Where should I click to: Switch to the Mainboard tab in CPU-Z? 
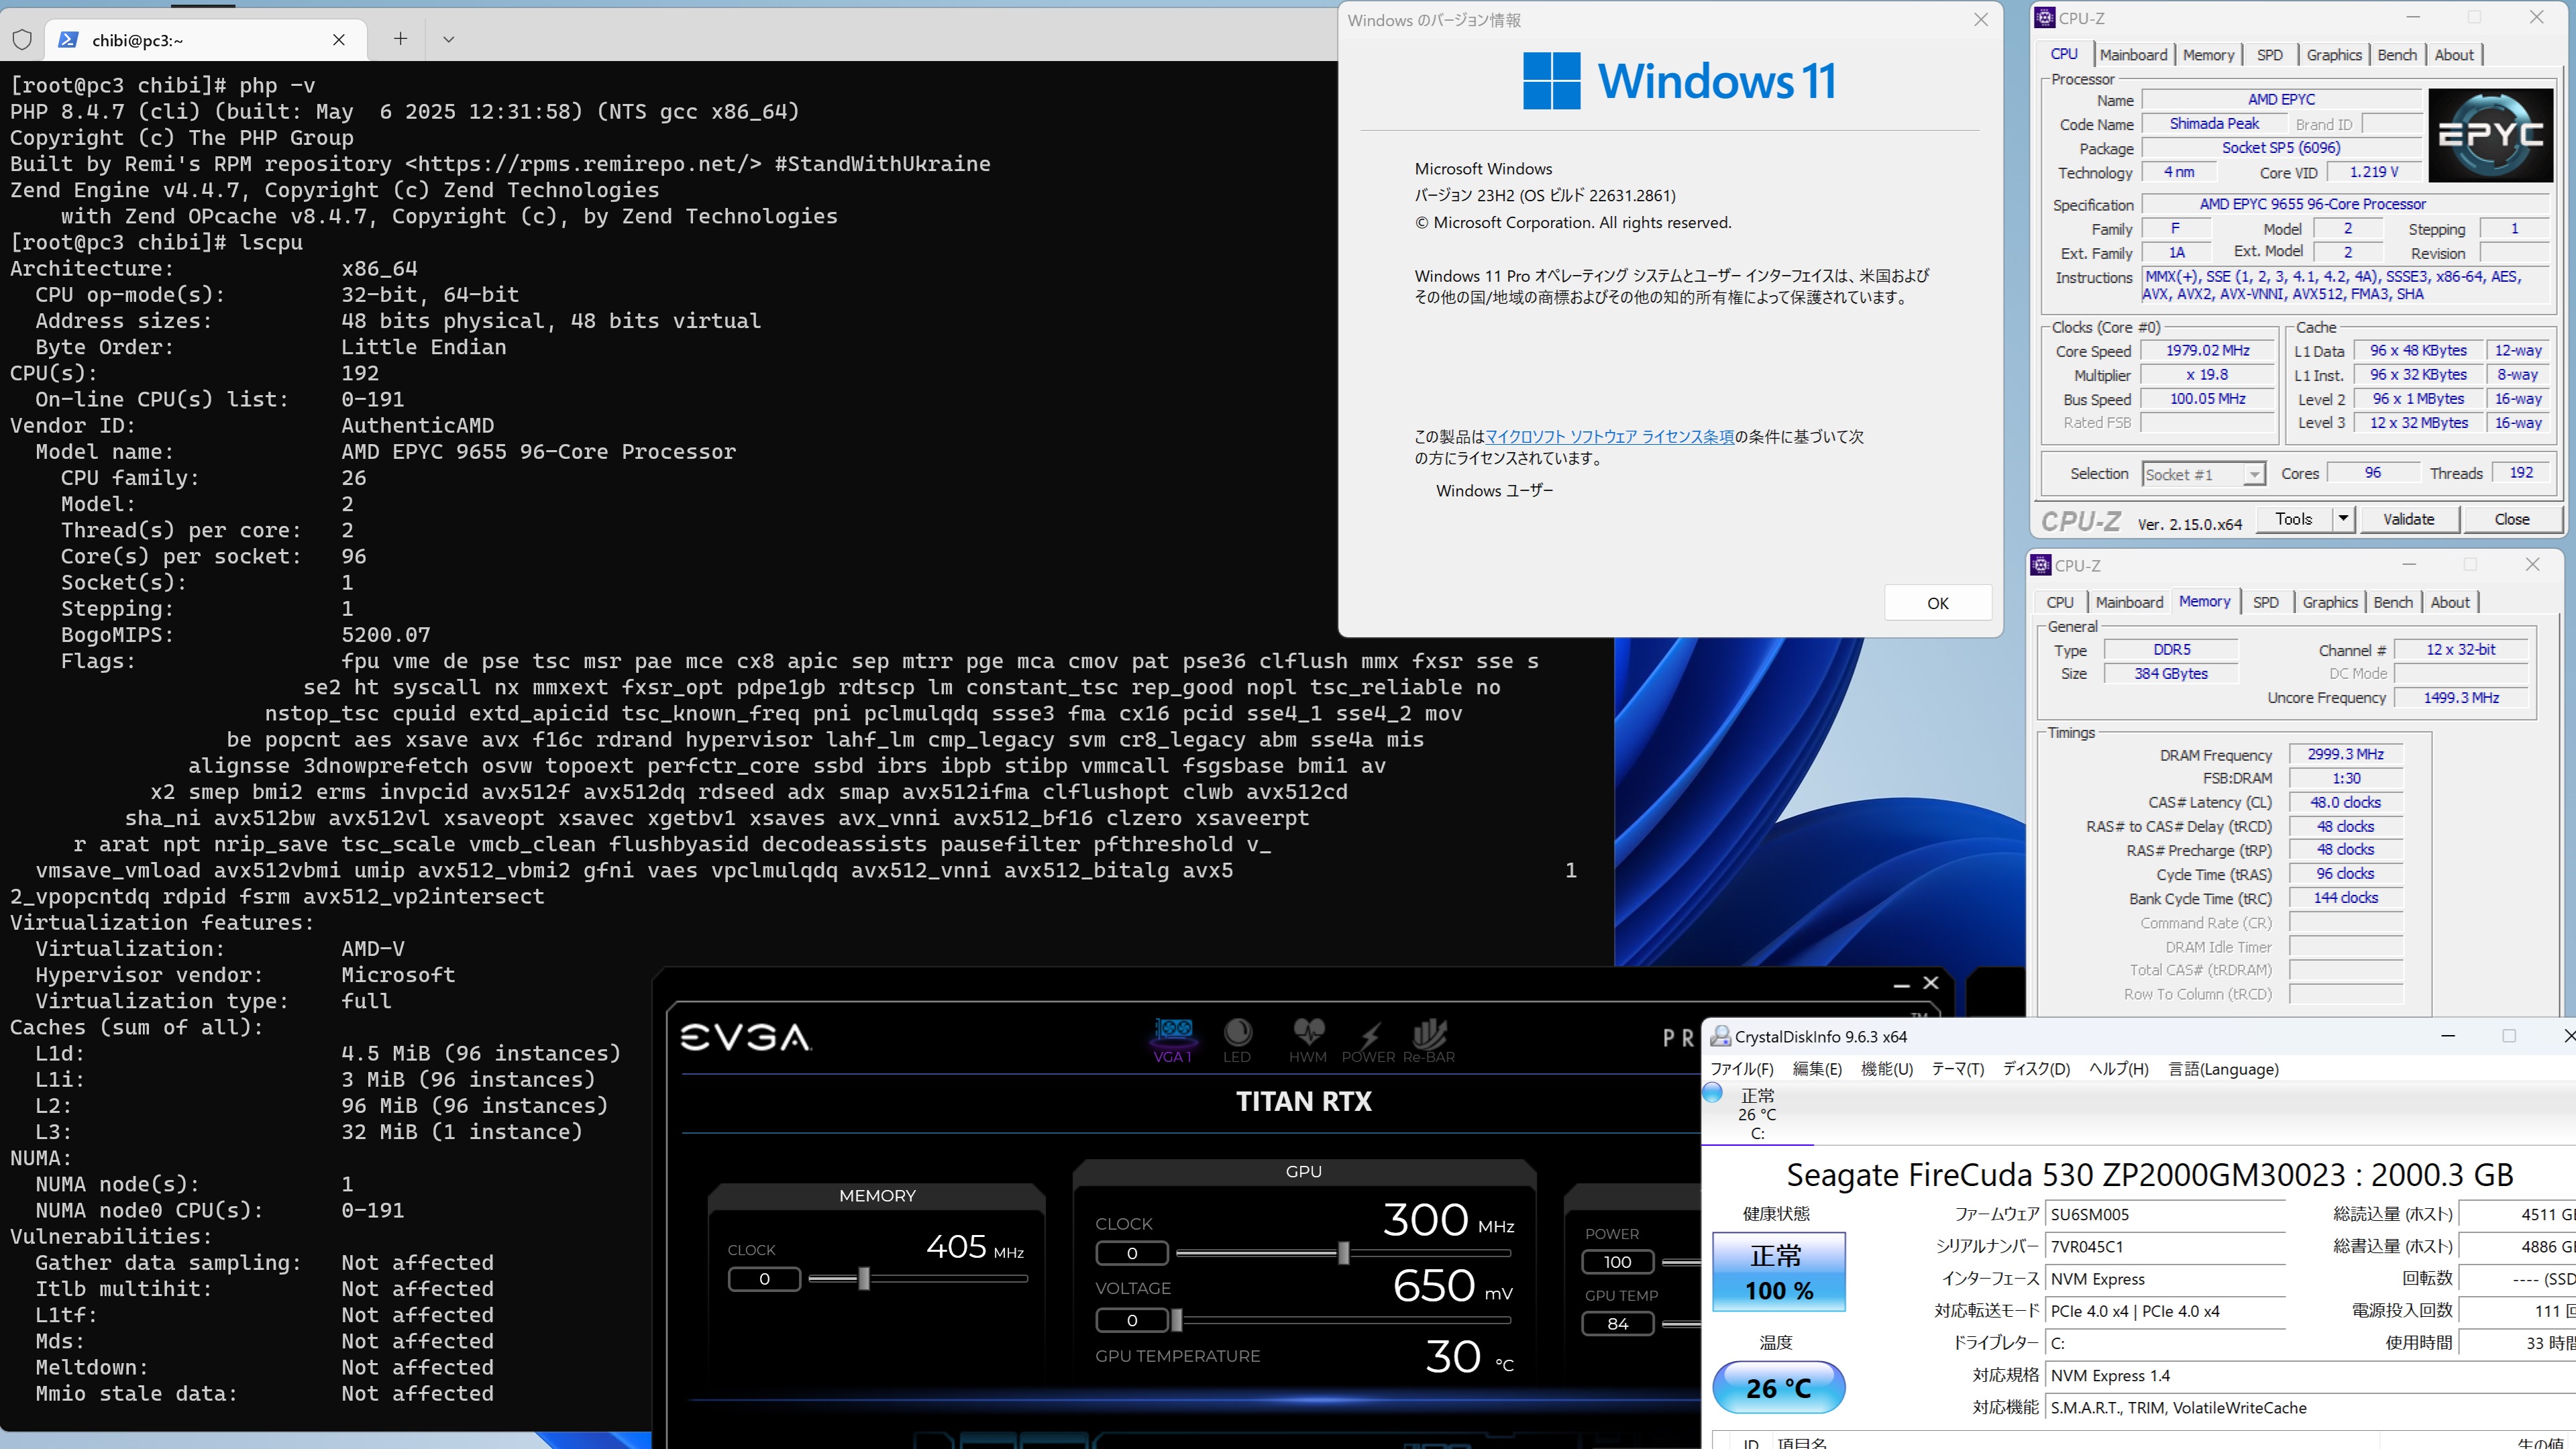(x=2133, y=55)
